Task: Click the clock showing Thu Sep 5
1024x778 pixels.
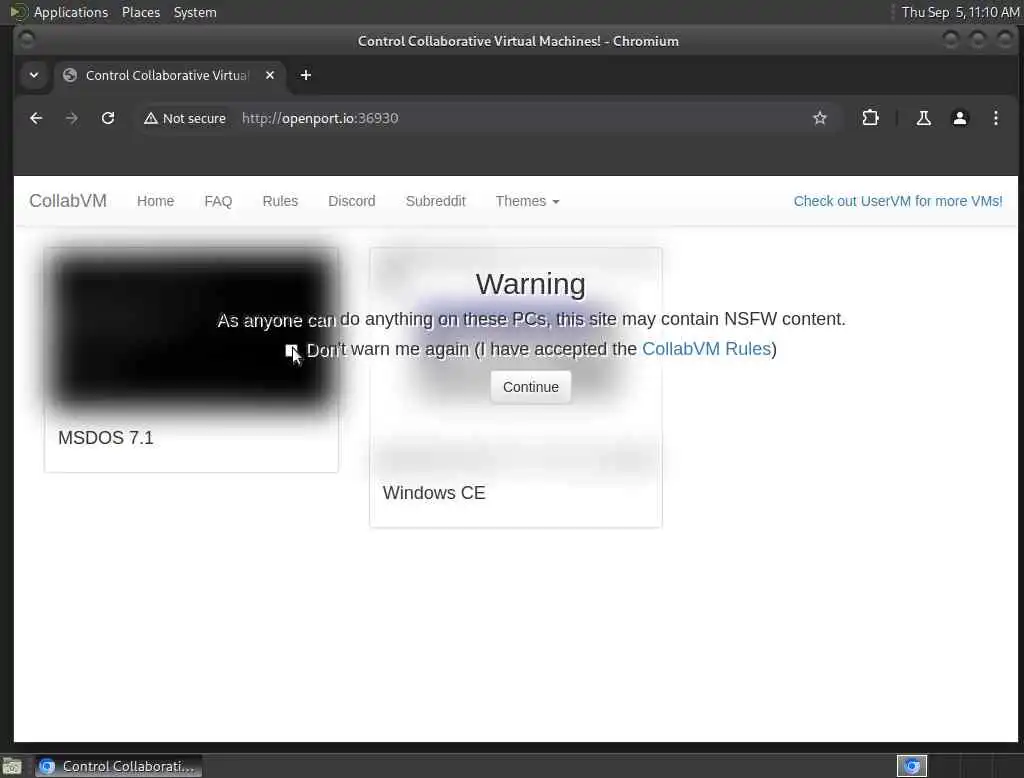Action: (959, 12)
